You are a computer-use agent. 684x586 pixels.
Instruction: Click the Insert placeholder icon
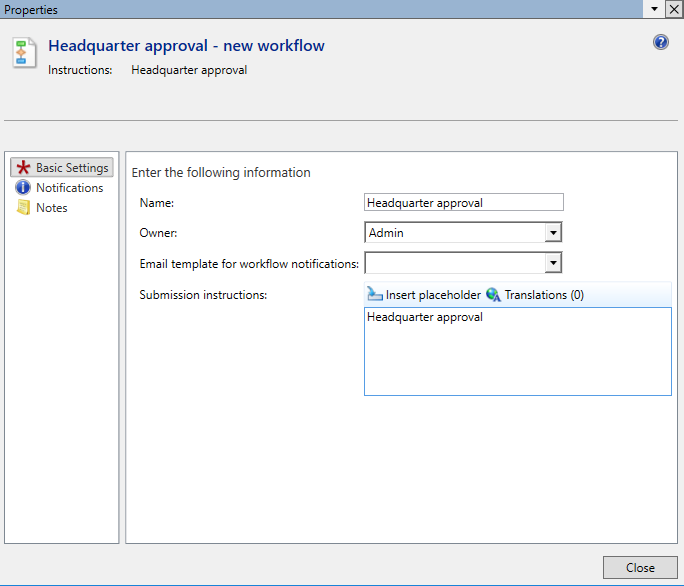coord(374,295)
